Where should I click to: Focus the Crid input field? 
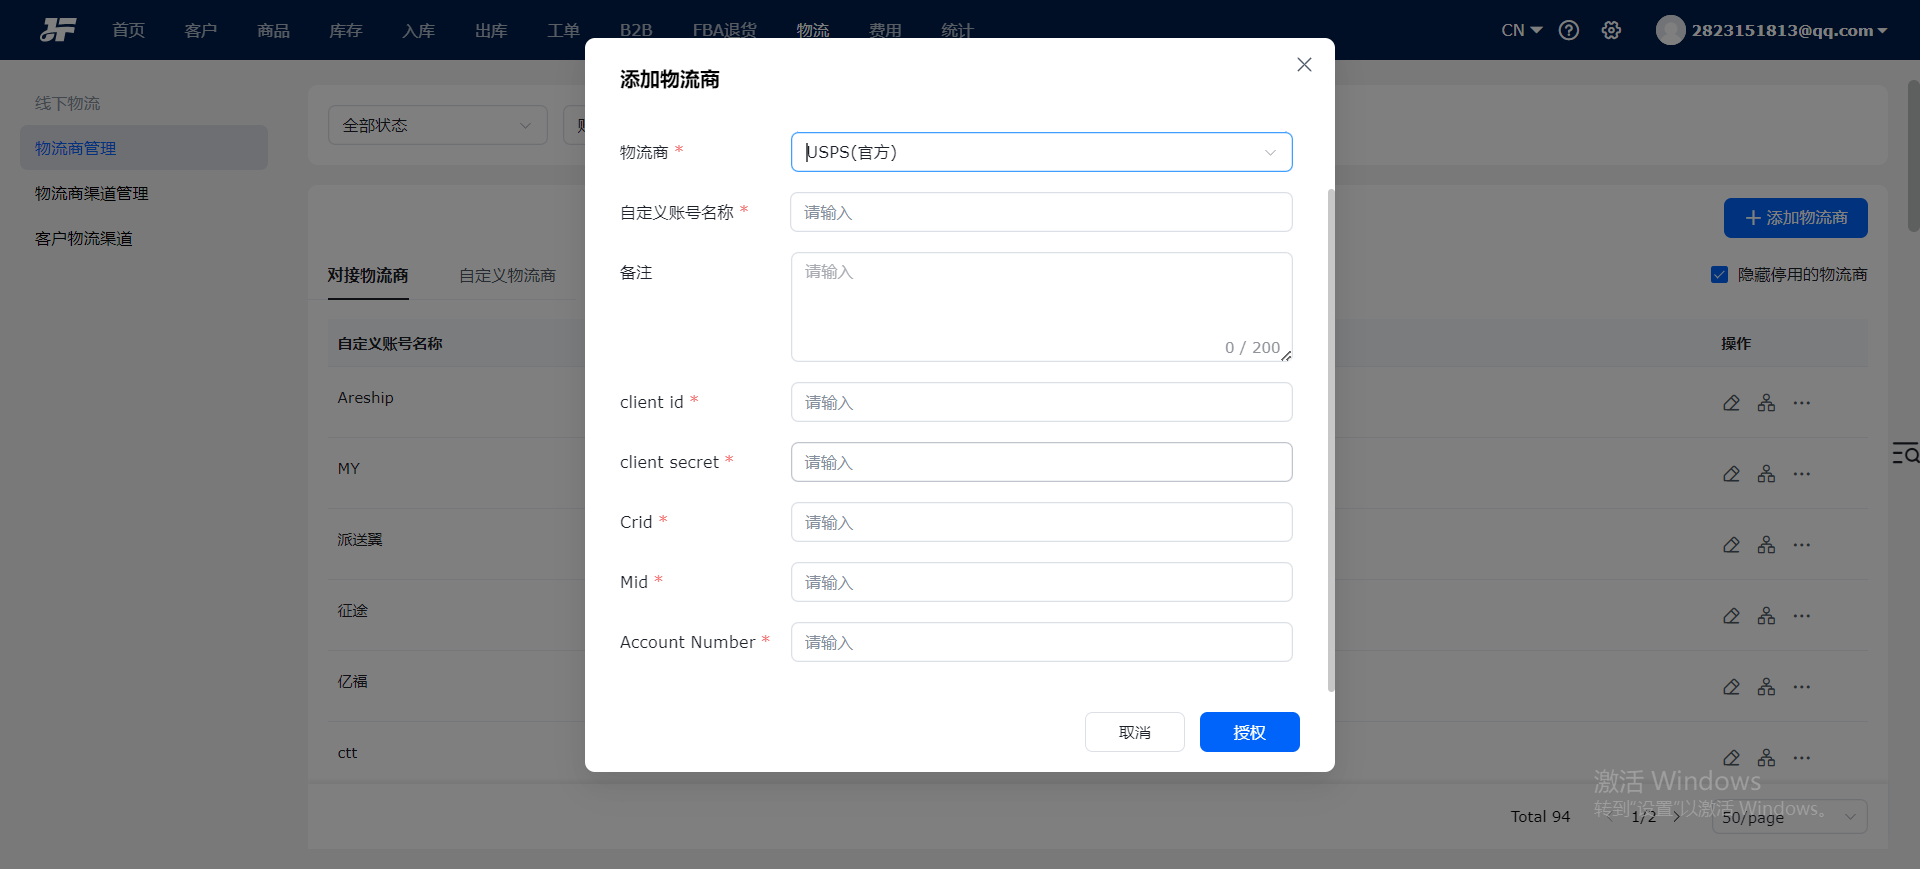tap(1041, 522)
